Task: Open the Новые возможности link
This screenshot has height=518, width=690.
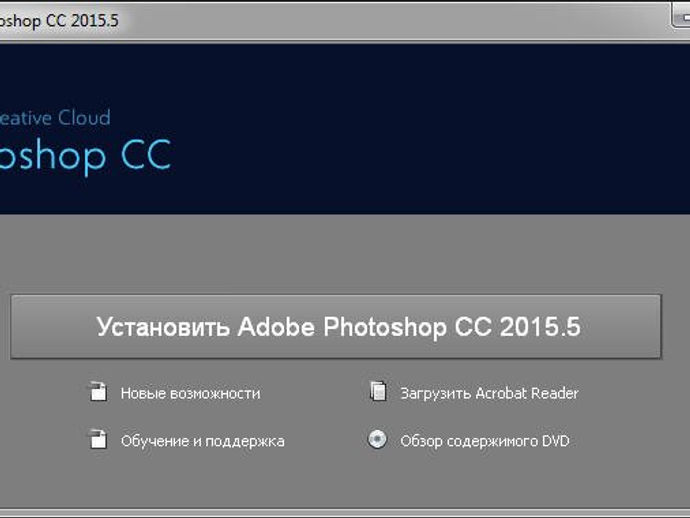Action: point(191,393)
